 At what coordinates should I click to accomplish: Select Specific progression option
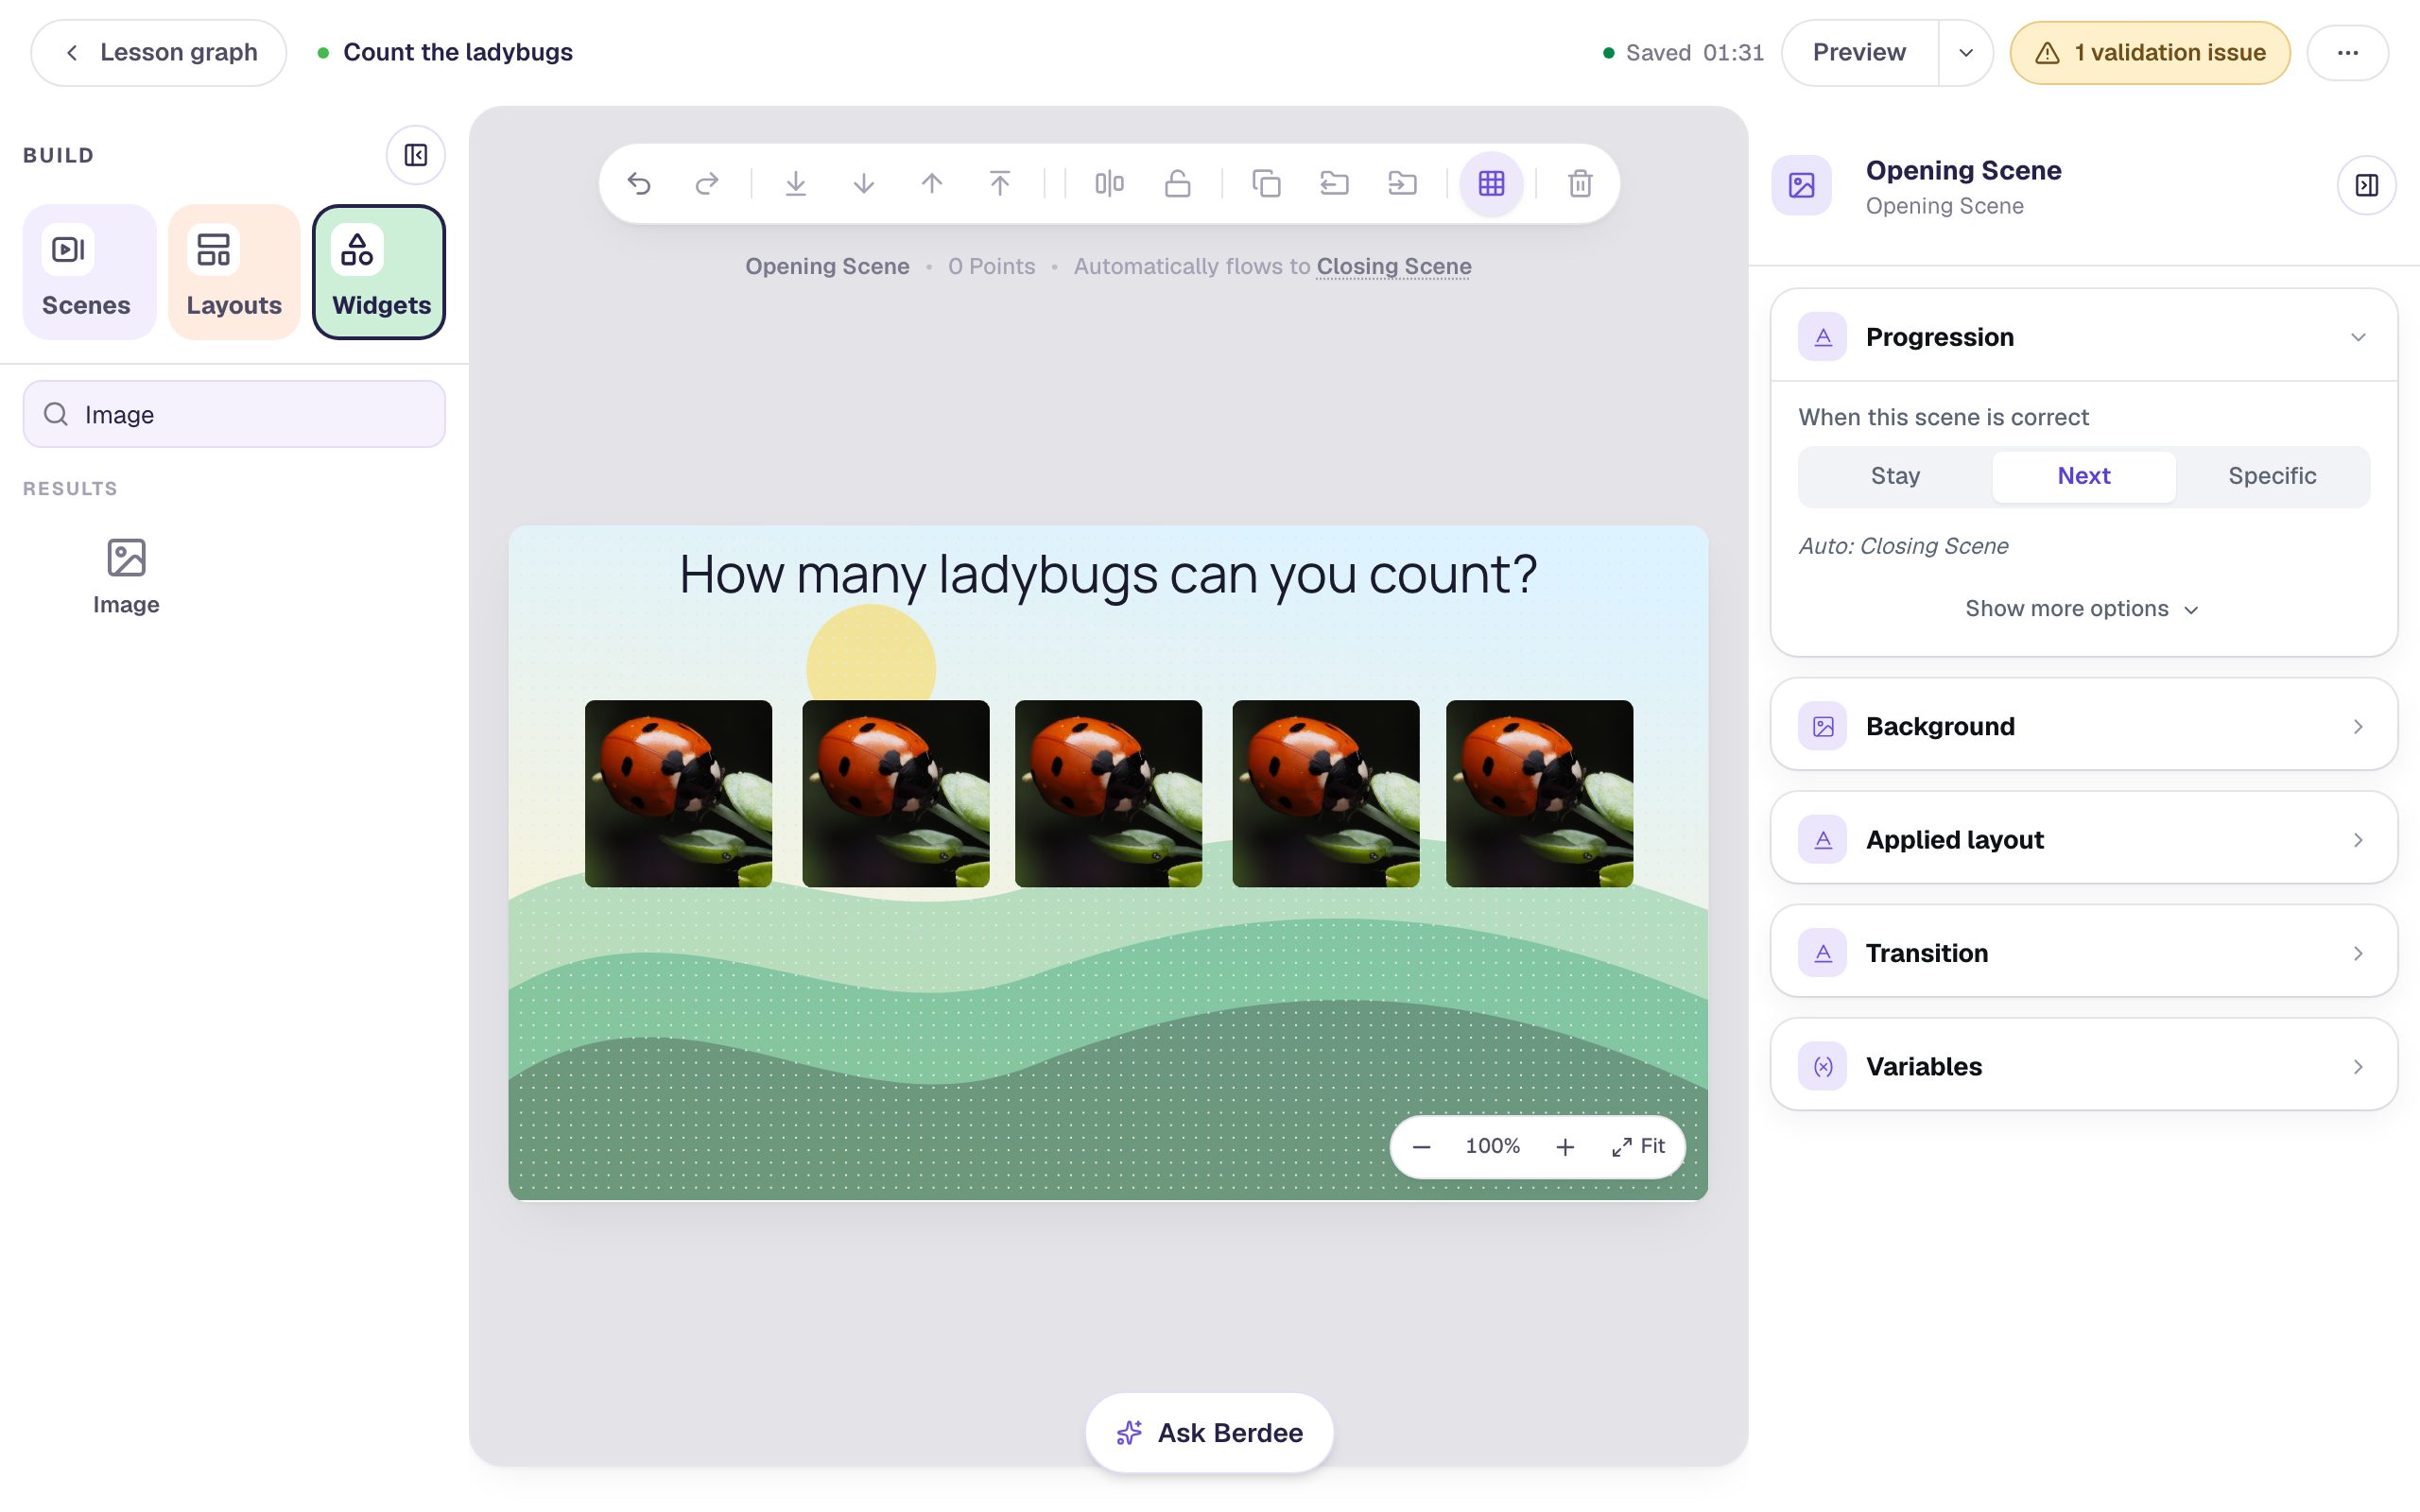click(2271, 476)
